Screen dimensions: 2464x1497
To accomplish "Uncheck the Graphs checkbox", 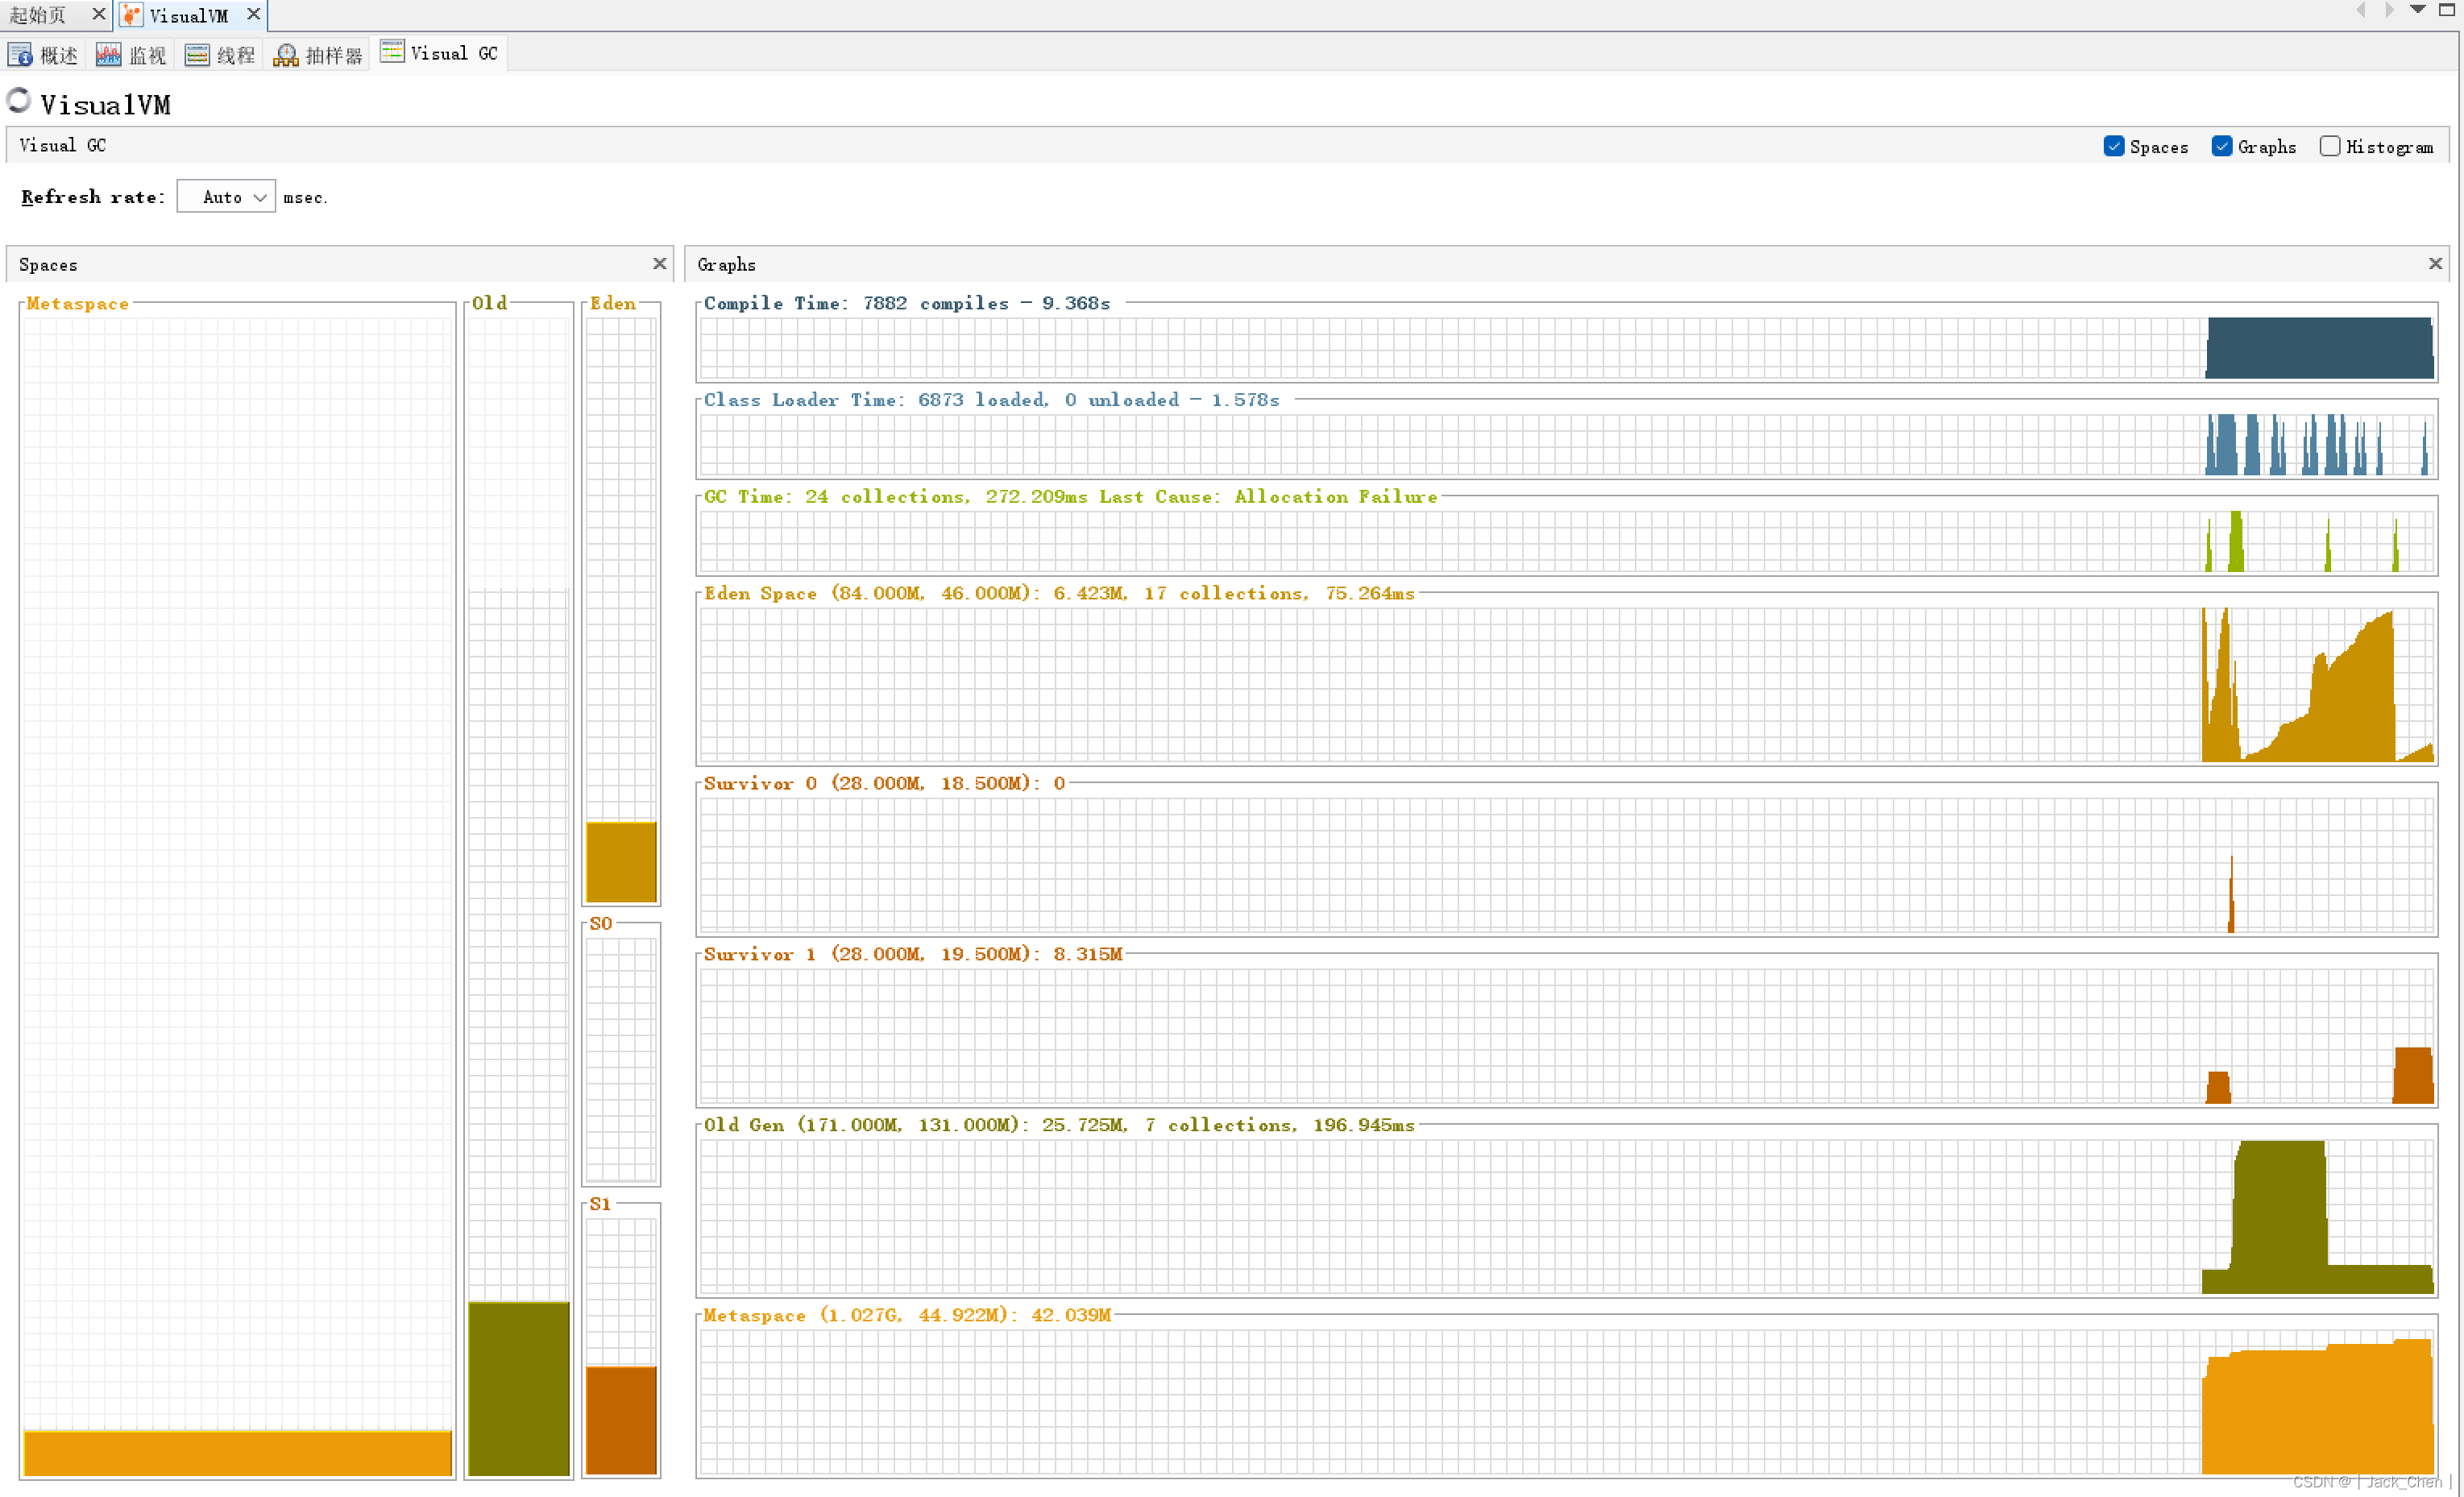I will [x=2222, y=147].
